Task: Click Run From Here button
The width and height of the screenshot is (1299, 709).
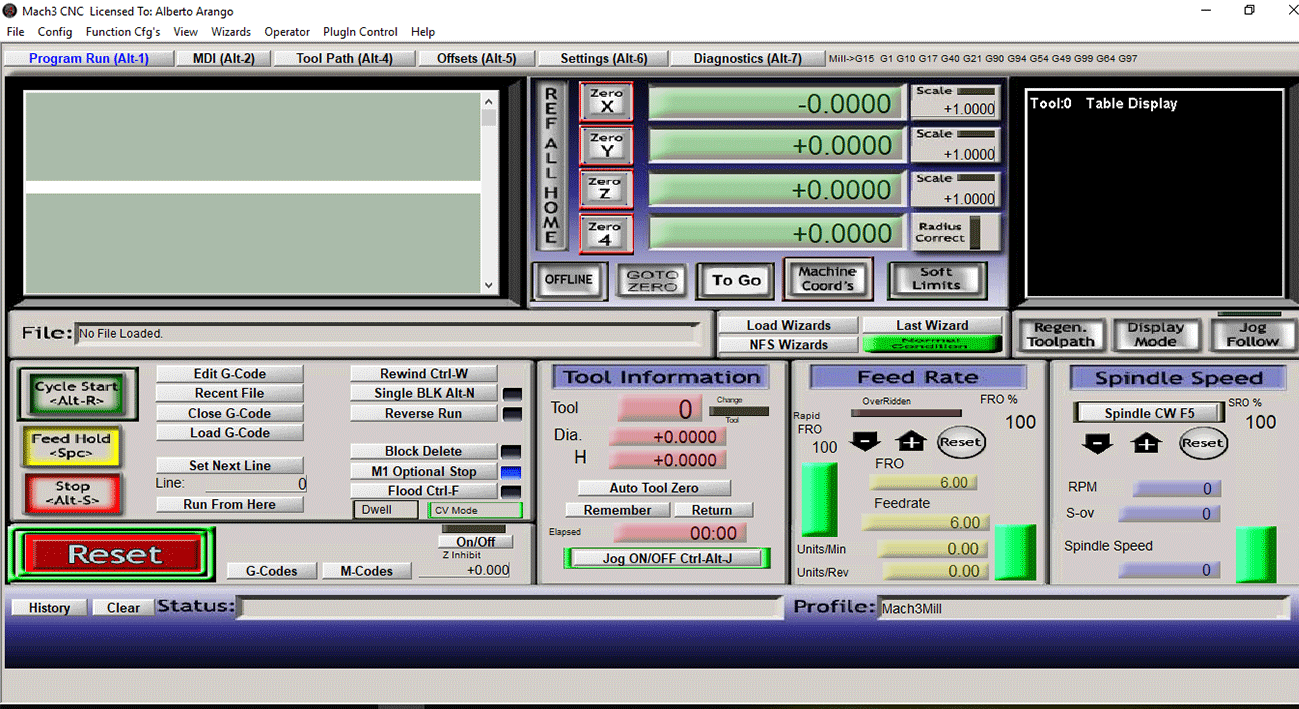Action: pos(229,504)
